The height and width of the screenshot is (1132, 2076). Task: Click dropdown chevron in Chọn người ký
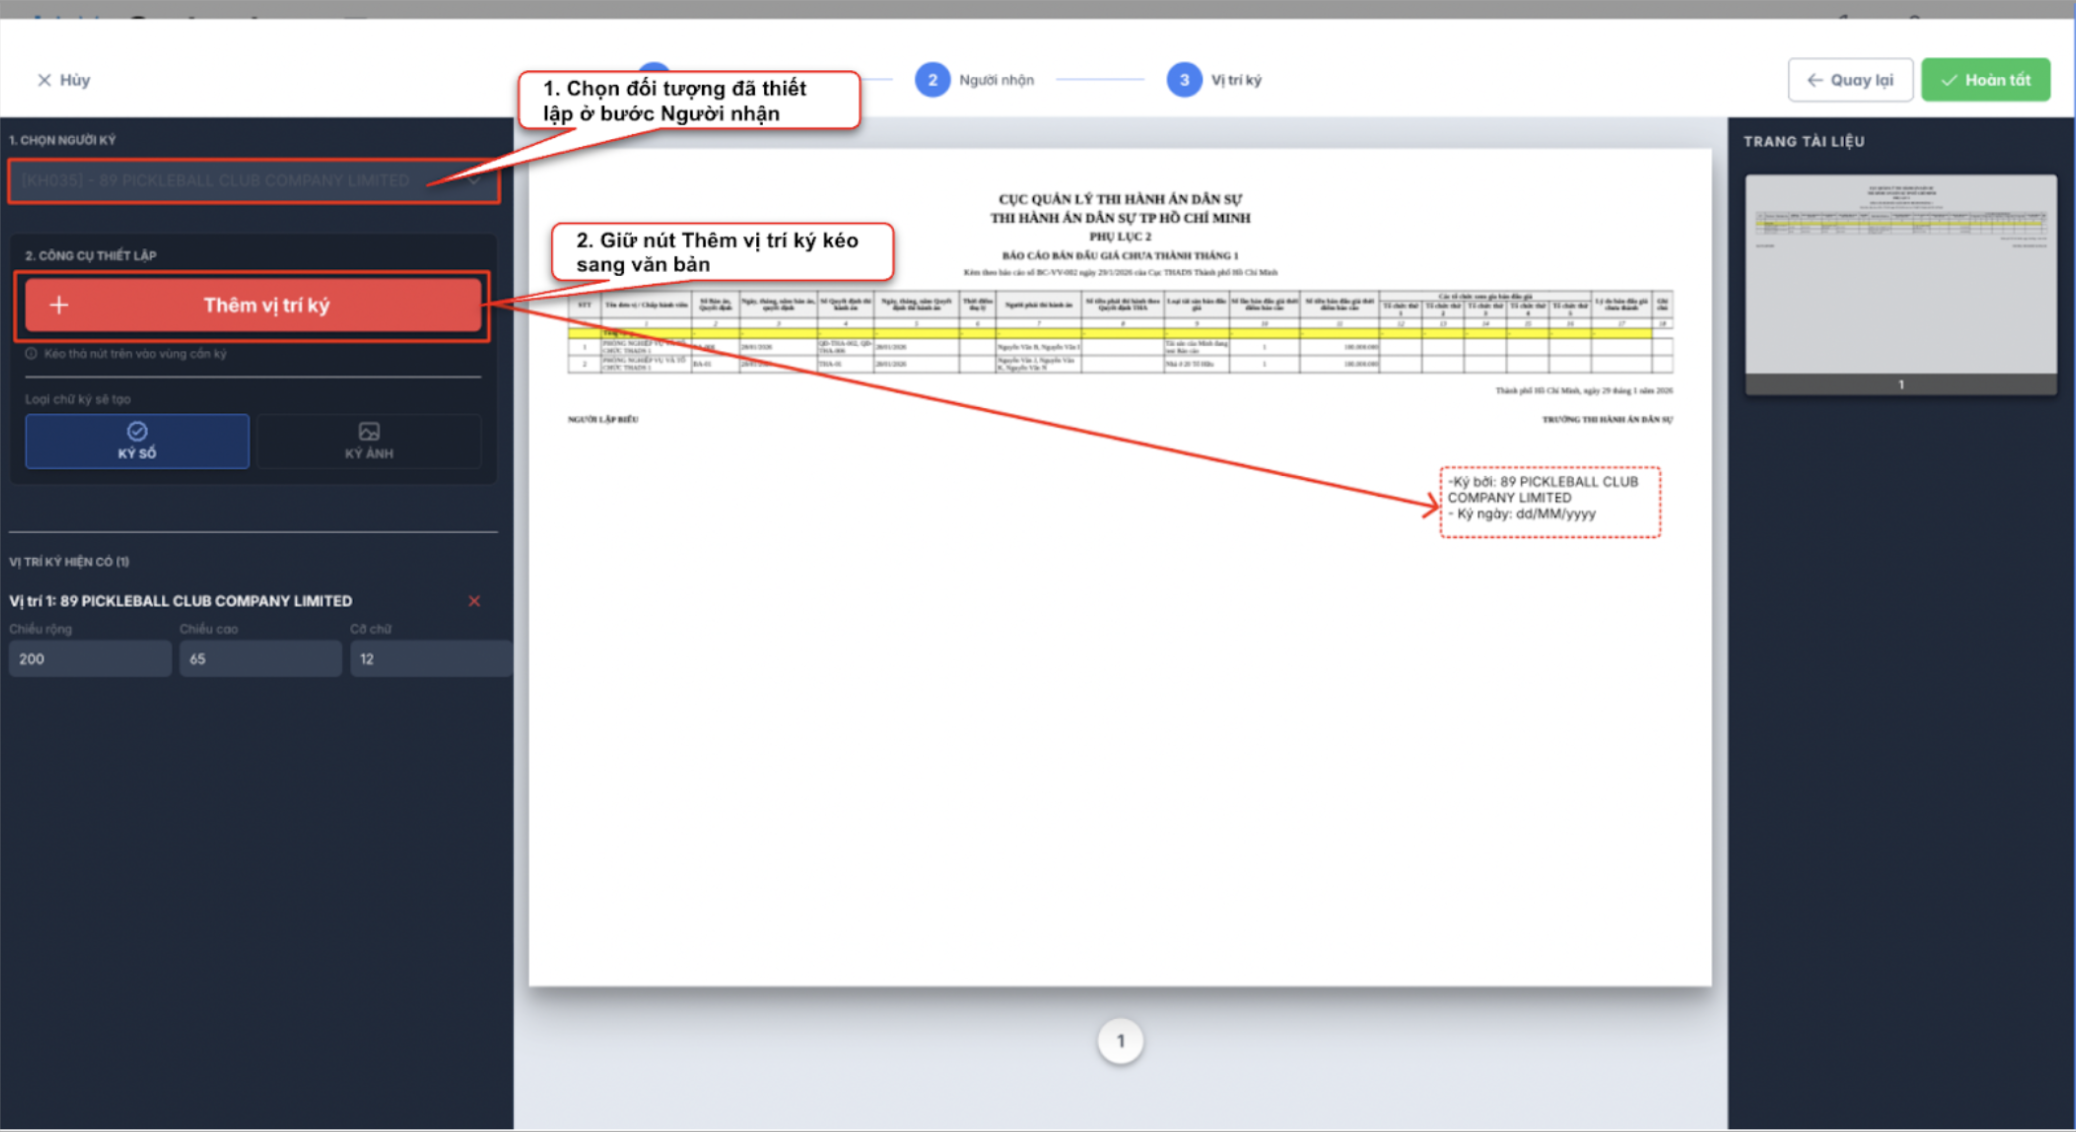[x=474, y=181]
